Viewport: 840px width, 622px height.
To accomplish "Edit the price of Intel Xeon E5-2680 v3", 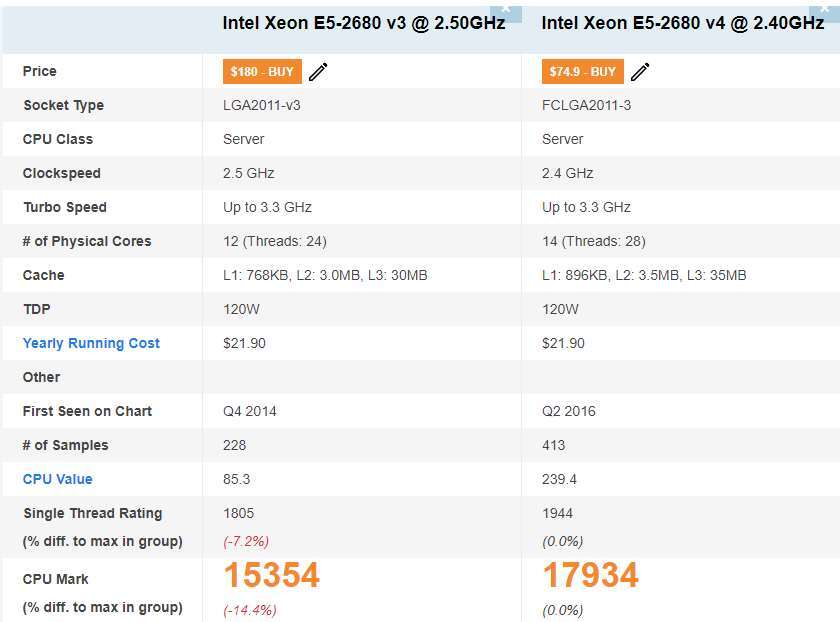I will [318, 71].
